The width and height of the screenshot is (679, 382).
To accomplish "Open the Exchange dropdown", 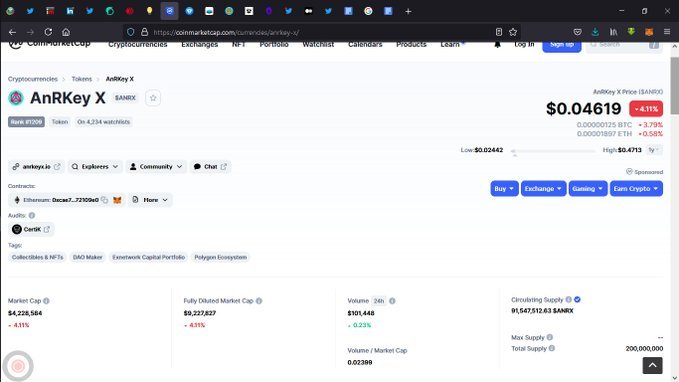I will point(543,188).
